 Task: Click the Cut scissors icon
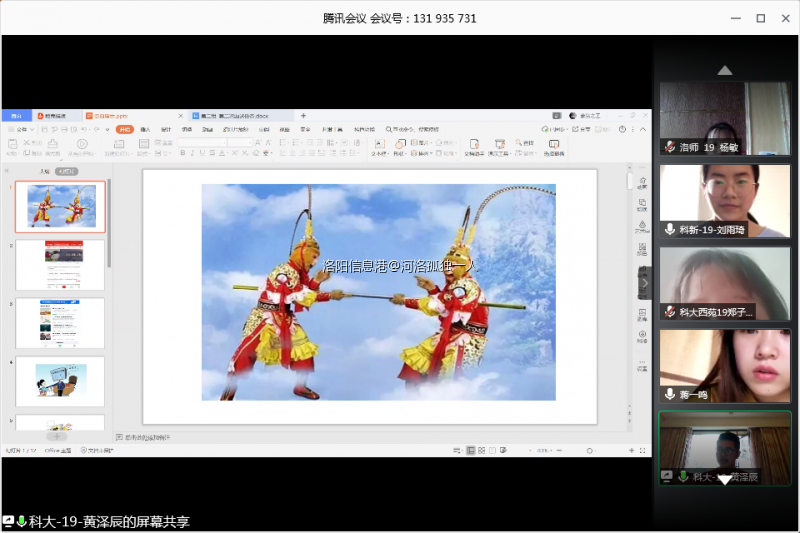[x=27, y=143]
